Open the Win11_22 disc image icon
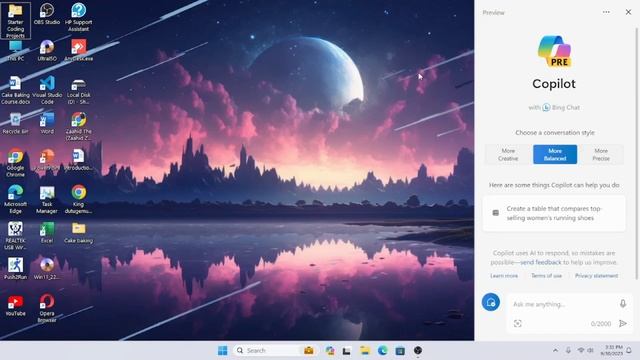The width and height of the screenshot is (640, 360). (47, 269)
